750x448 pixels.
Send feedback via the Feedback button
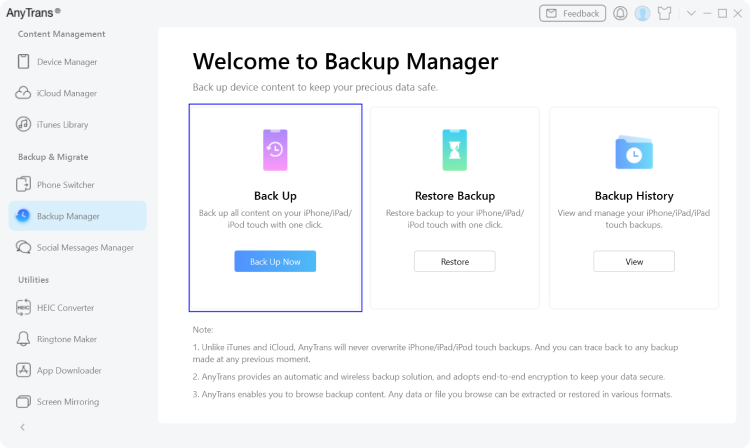pos(572,13)
